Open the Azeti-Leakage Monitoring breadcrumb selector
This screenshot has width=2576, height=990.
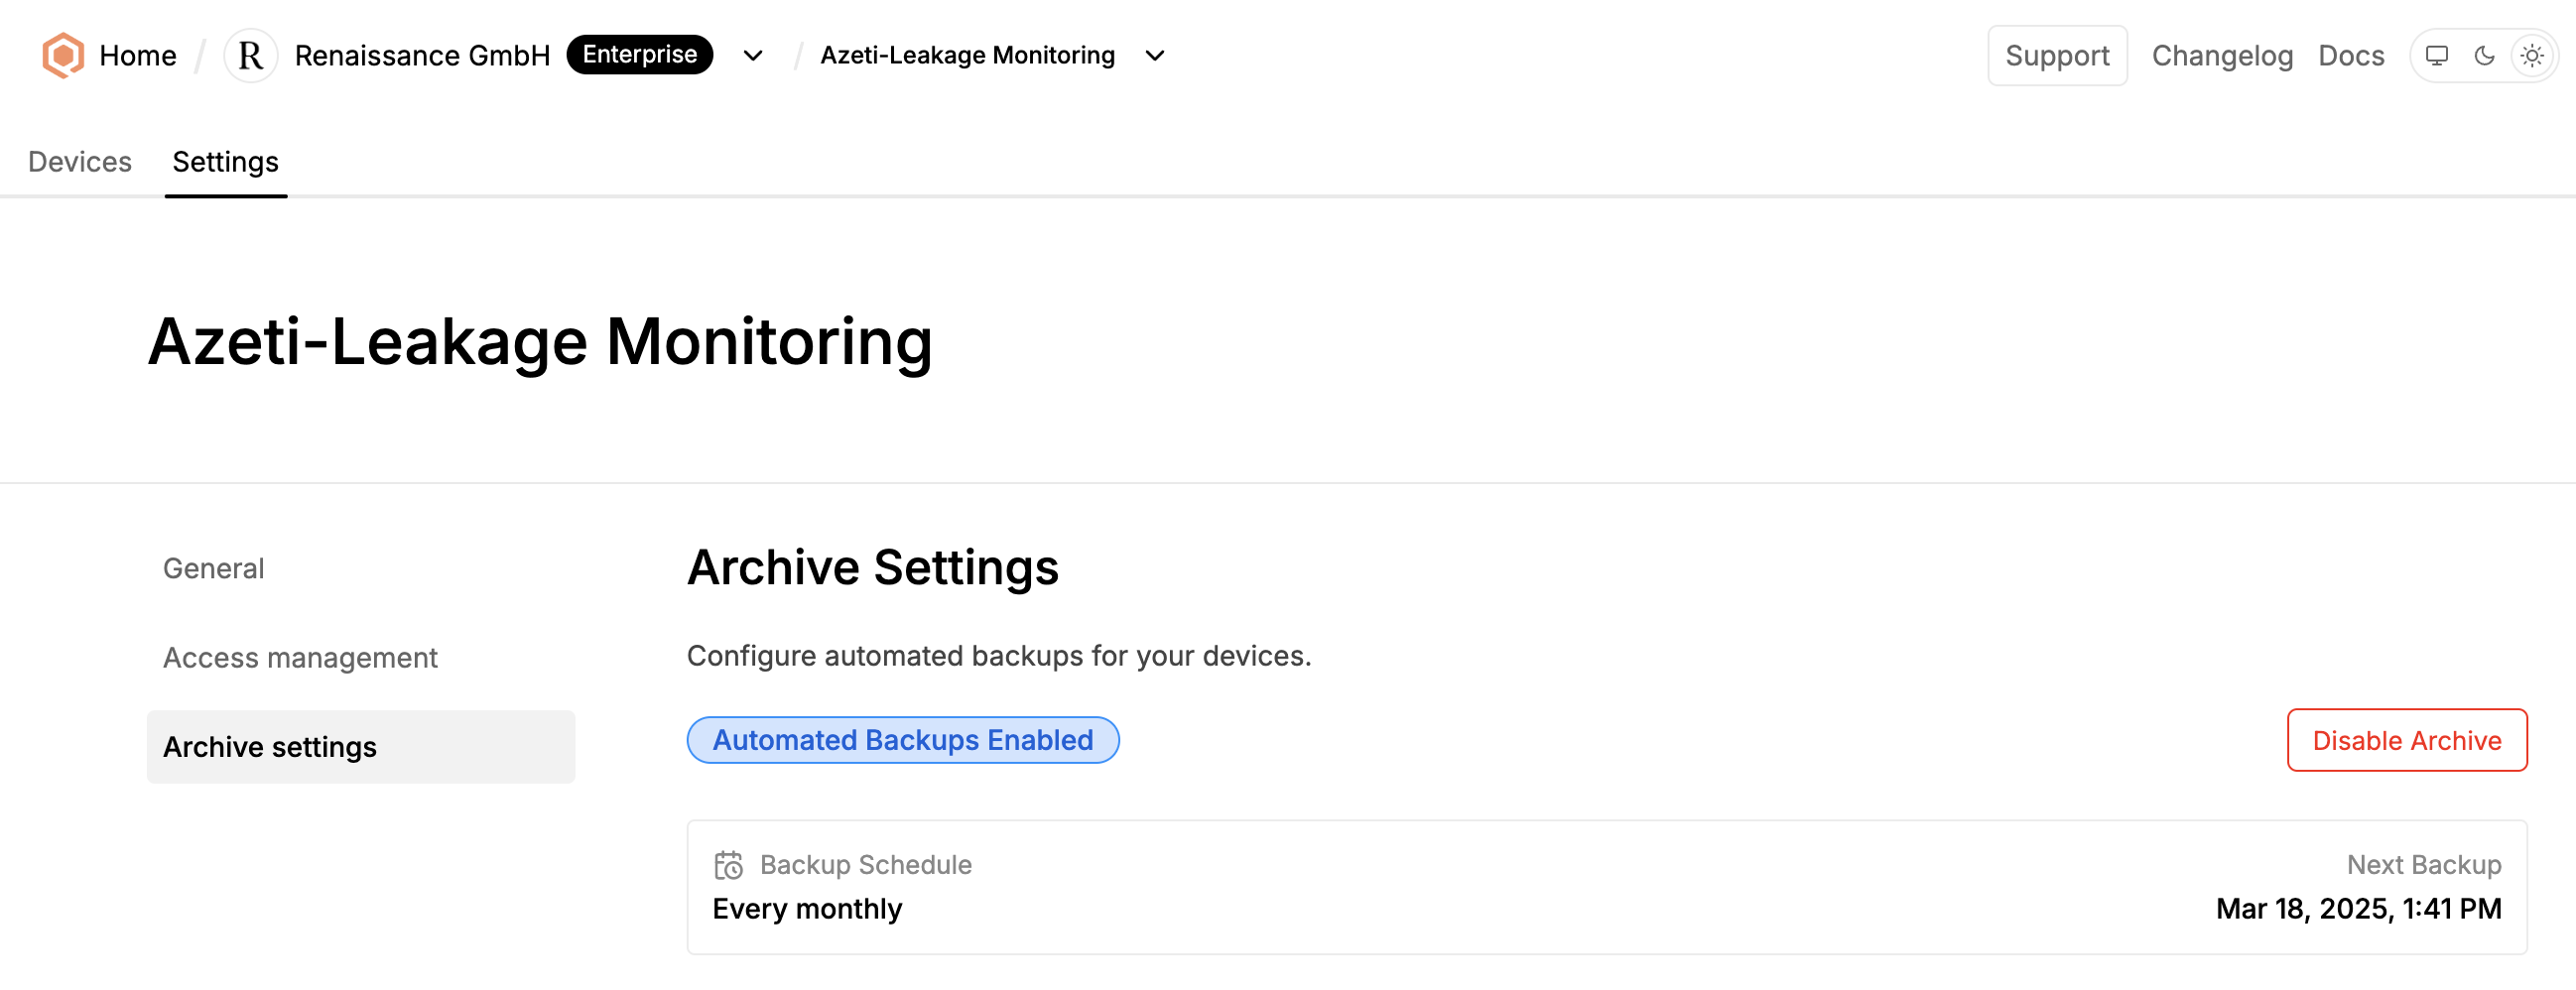pos(966,56)
